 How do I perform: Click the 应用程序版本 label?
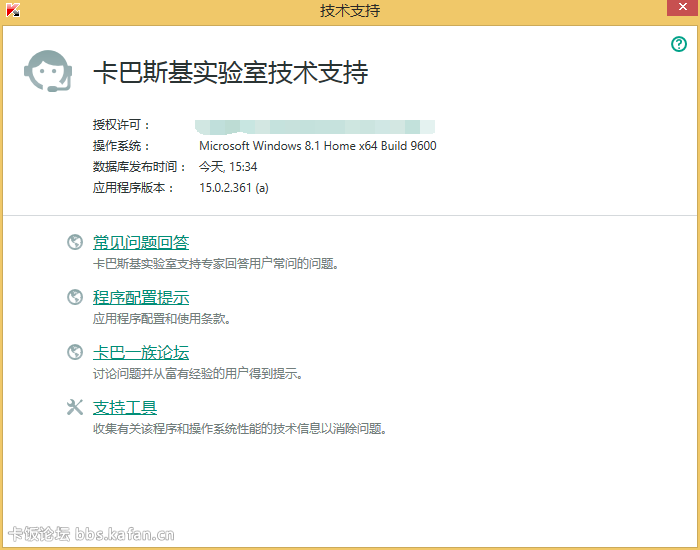click(133, 188)
